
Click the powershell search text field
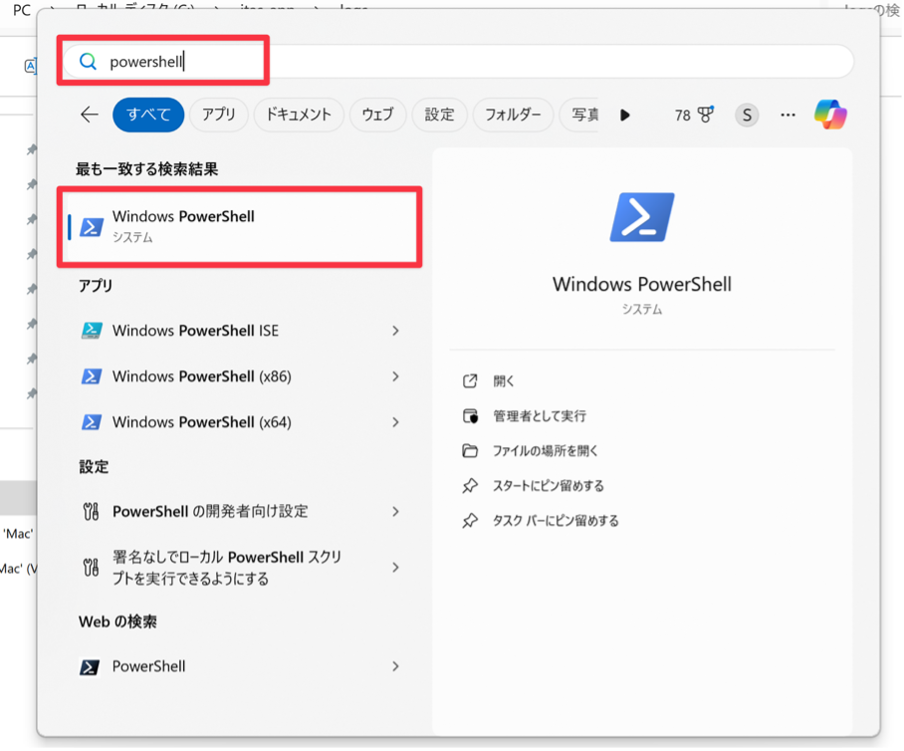pos(458,61)
